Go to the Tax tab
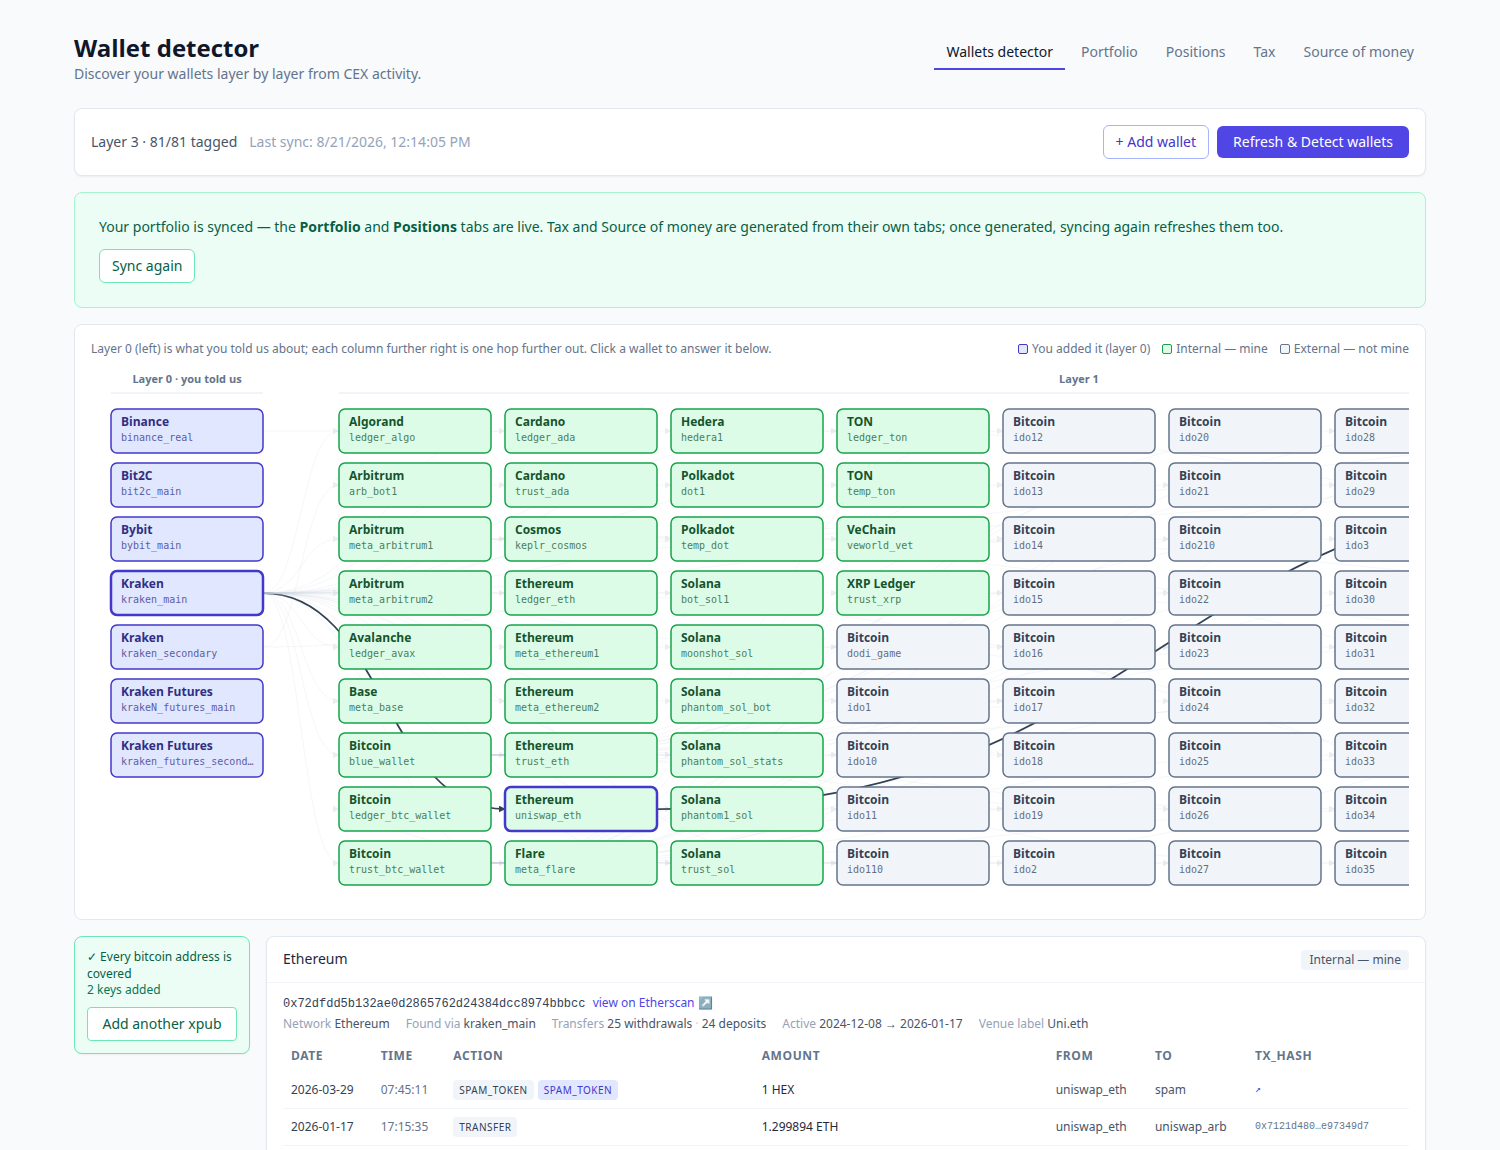This screenshot has height=1150, width=1500. pos(1264,52)
